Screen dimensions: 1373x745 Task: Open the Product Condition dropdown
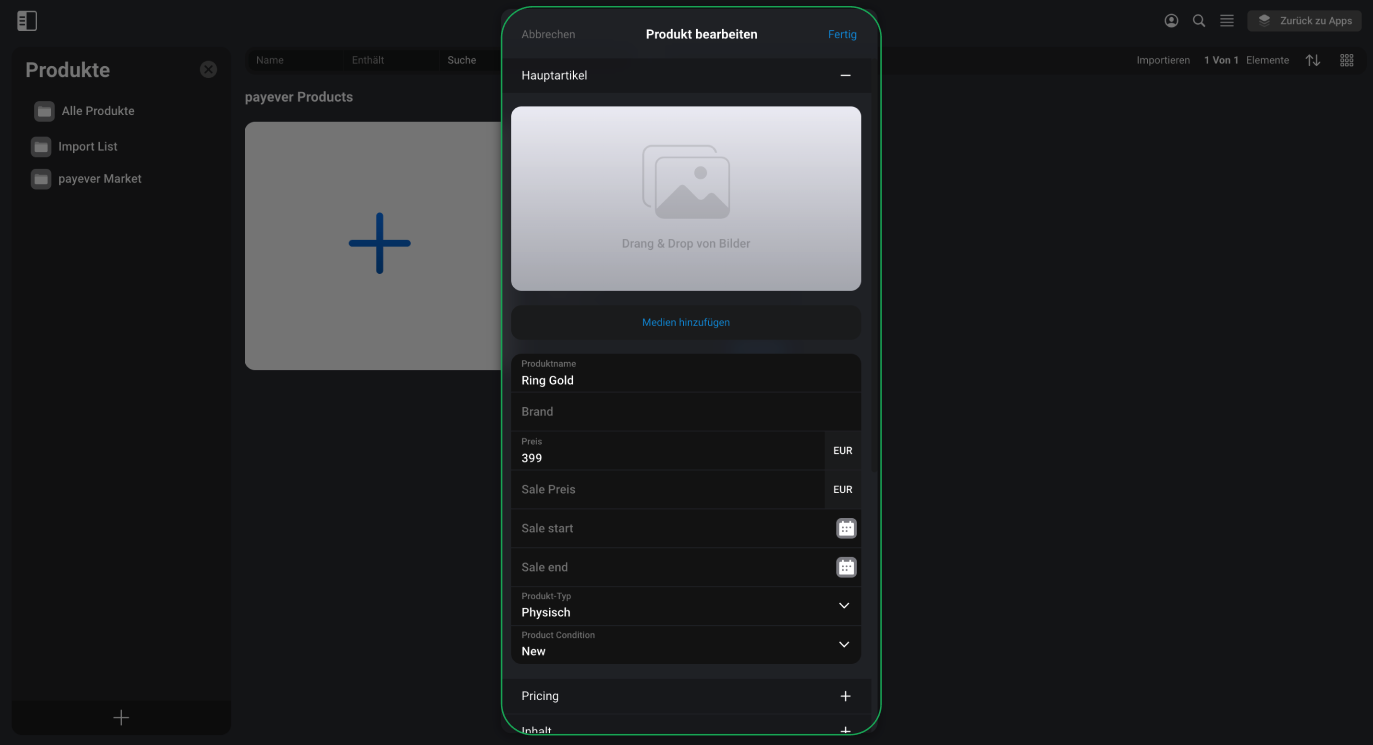686,645
